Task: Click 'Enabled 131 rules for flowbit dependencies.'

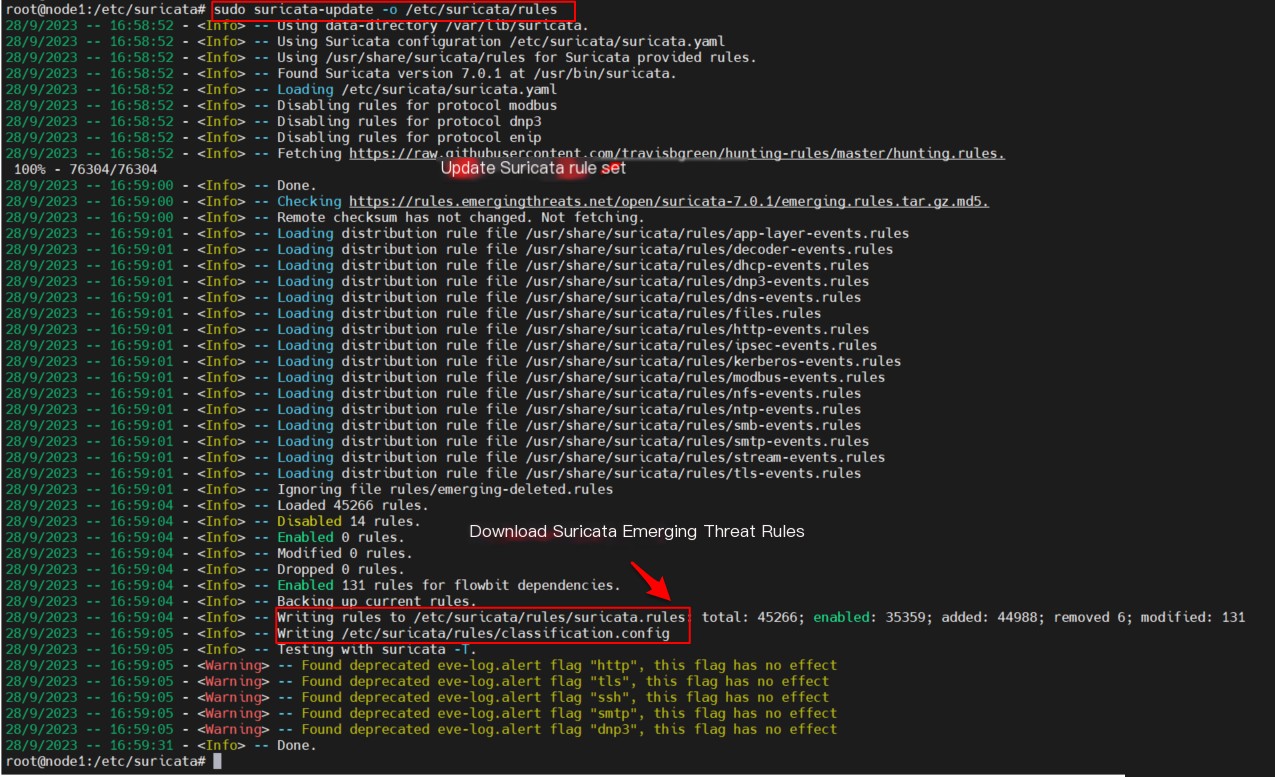Action: (x=449, y=585)
